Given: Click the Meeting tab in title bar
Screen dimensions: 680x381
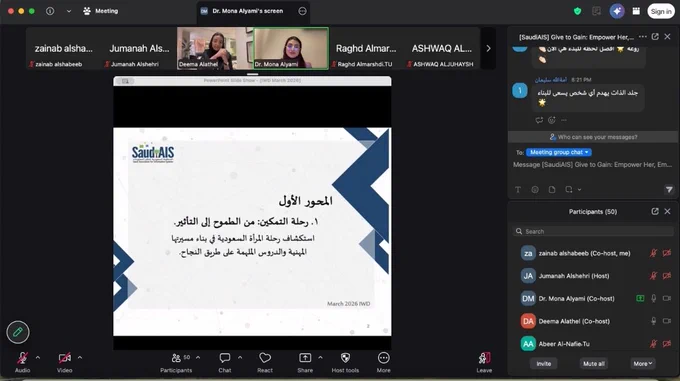Looking at the screenshot, I should click(101, 11).
